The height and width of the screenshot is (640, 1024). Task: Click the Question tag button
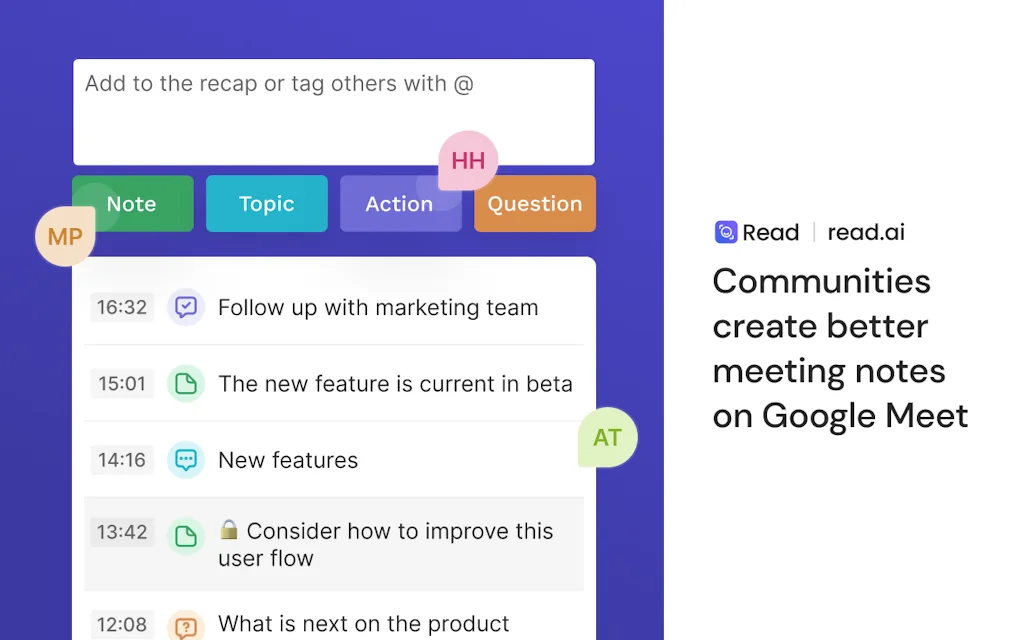(534, 203)
